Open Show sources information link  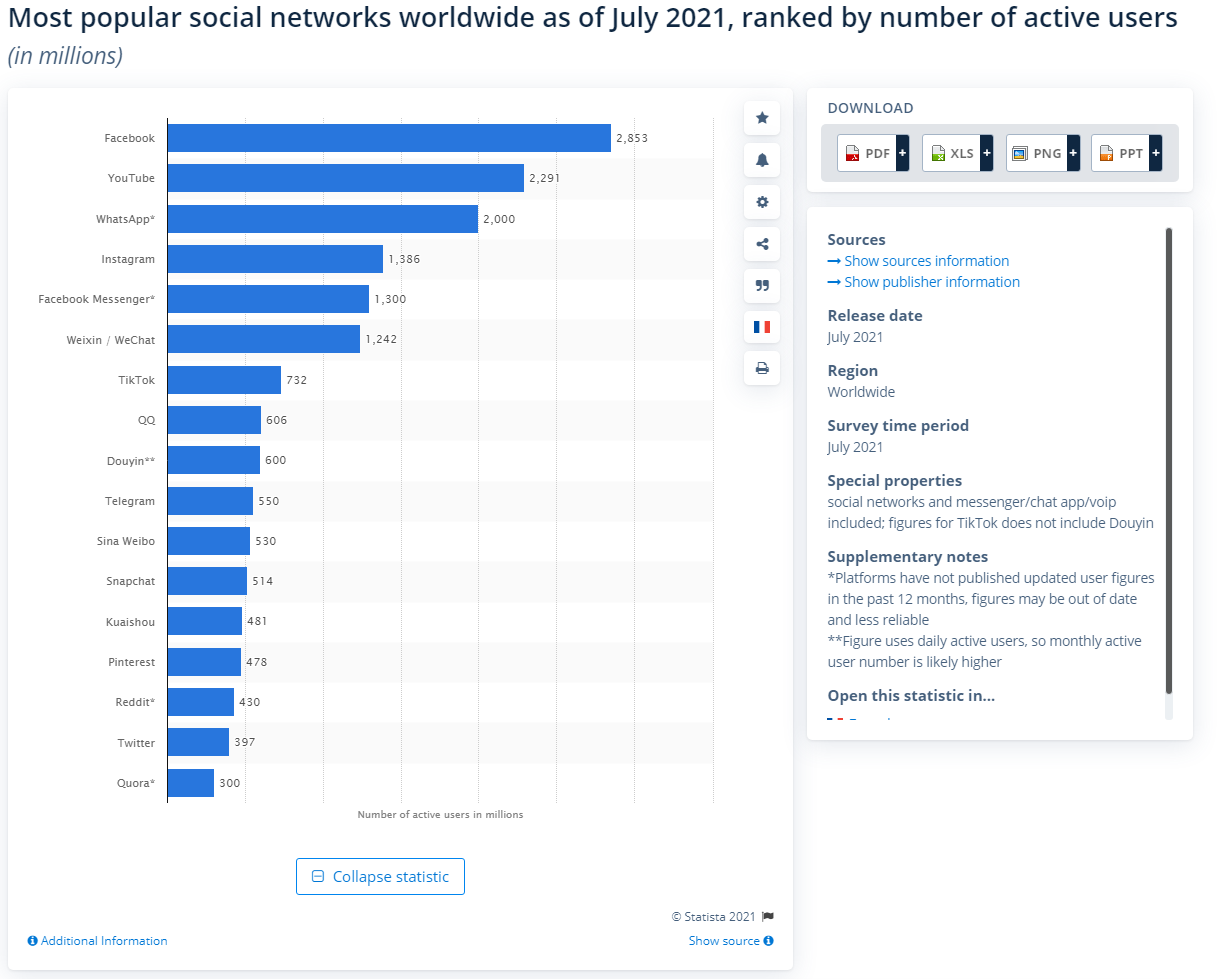[926, 260]
